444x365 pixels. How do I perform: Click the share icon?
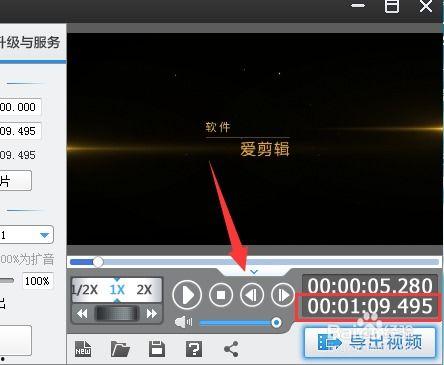(231, 349)
